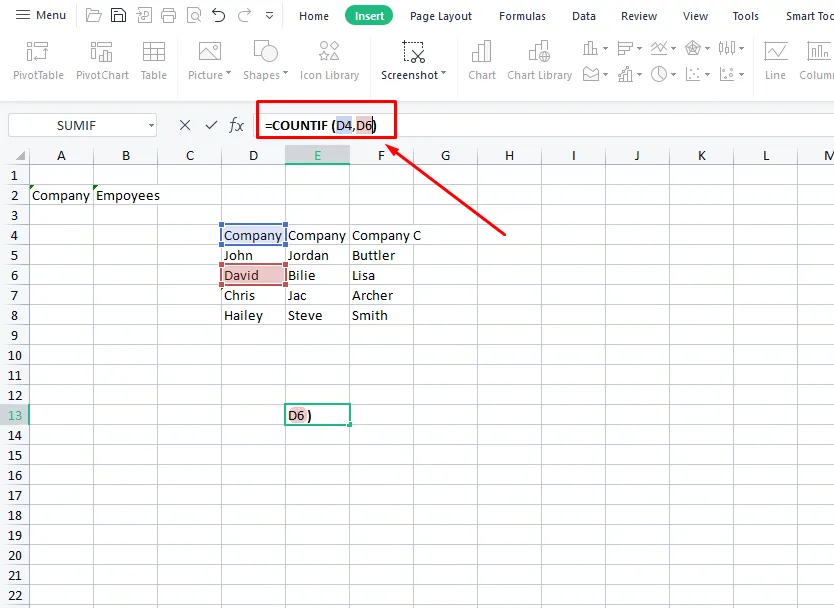This screenshot has width=834, height=608.
Task: Confirm formula with the checkmark icon
Action: coord(211,125)
